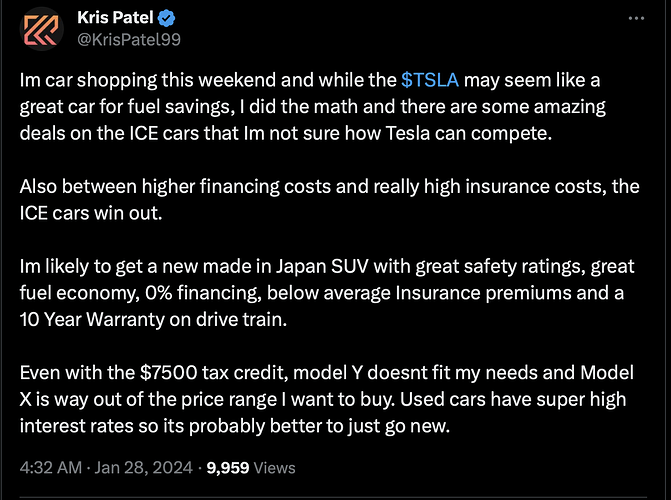Click the Views label
Image resolution: width=671 pixels, height=500 pixels.
(x=274, y=468)
